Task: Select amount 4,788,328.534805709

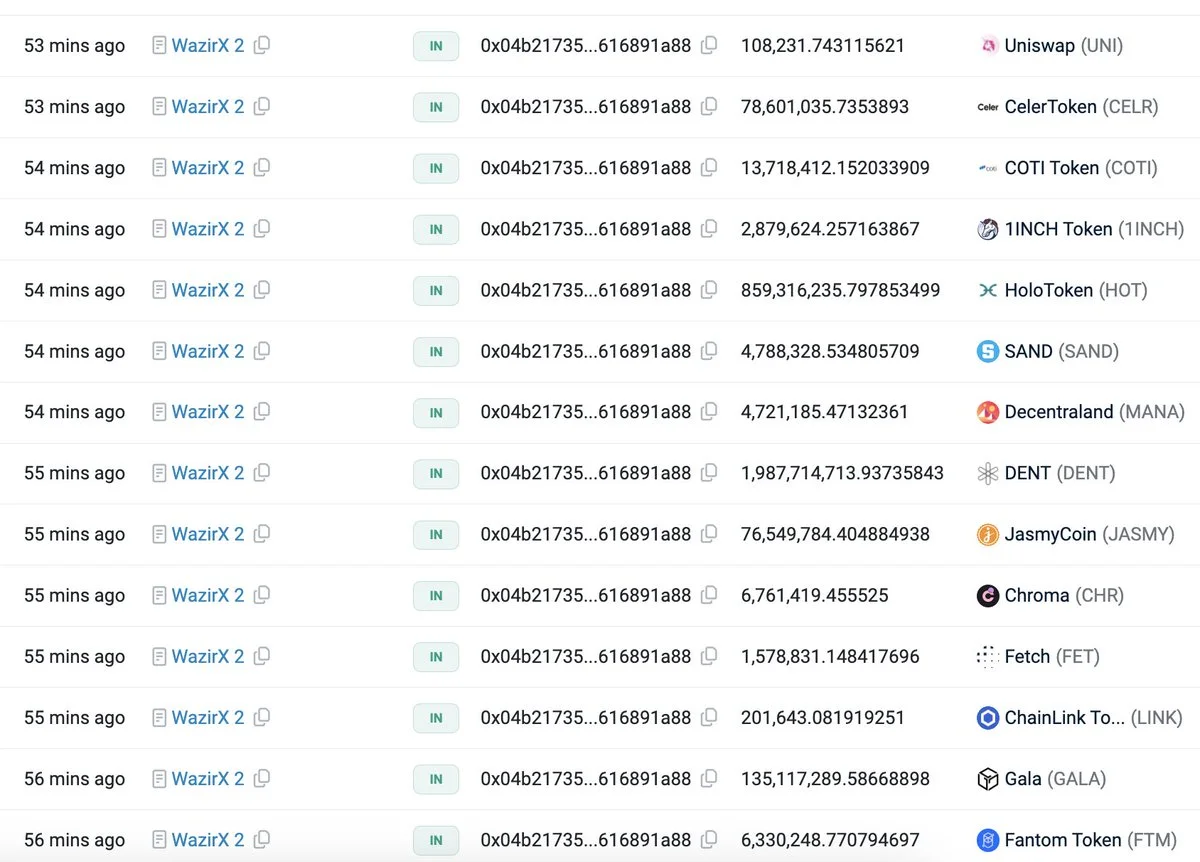Action: pos(830,350)
